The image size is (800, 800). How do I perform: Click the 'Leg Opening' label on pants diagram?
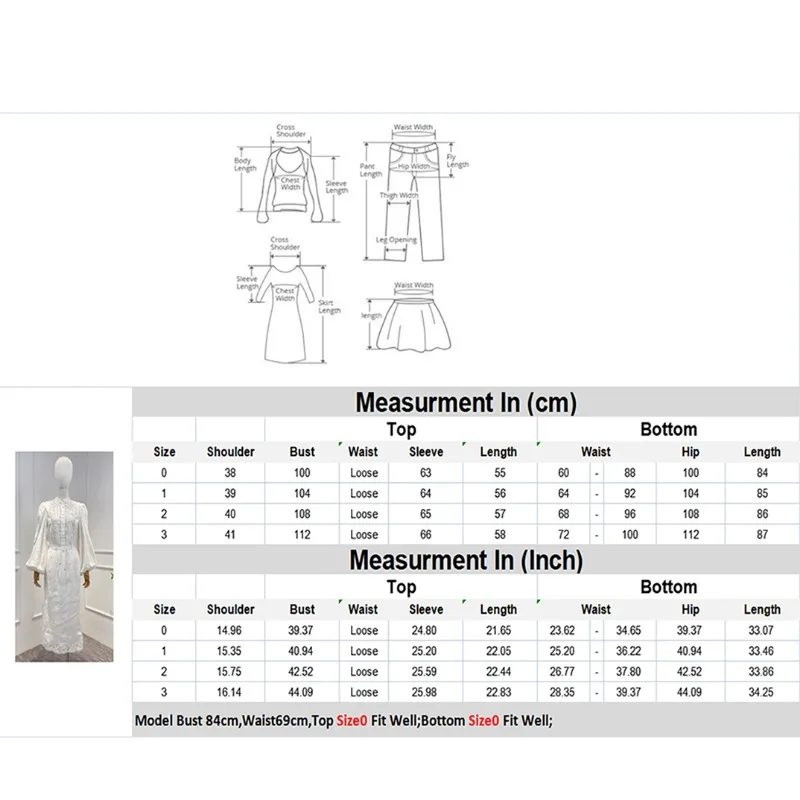[396, 240]
